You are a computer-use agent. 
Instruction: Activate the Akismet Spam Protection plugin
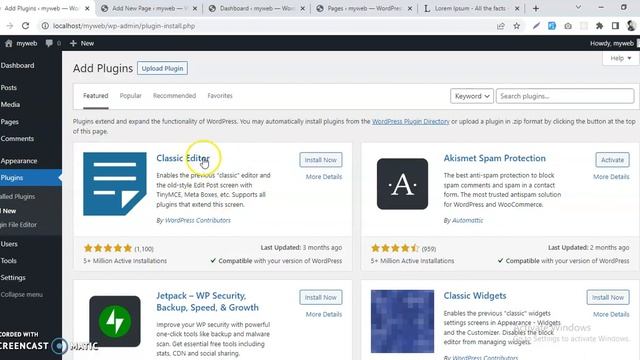[612, 160]
